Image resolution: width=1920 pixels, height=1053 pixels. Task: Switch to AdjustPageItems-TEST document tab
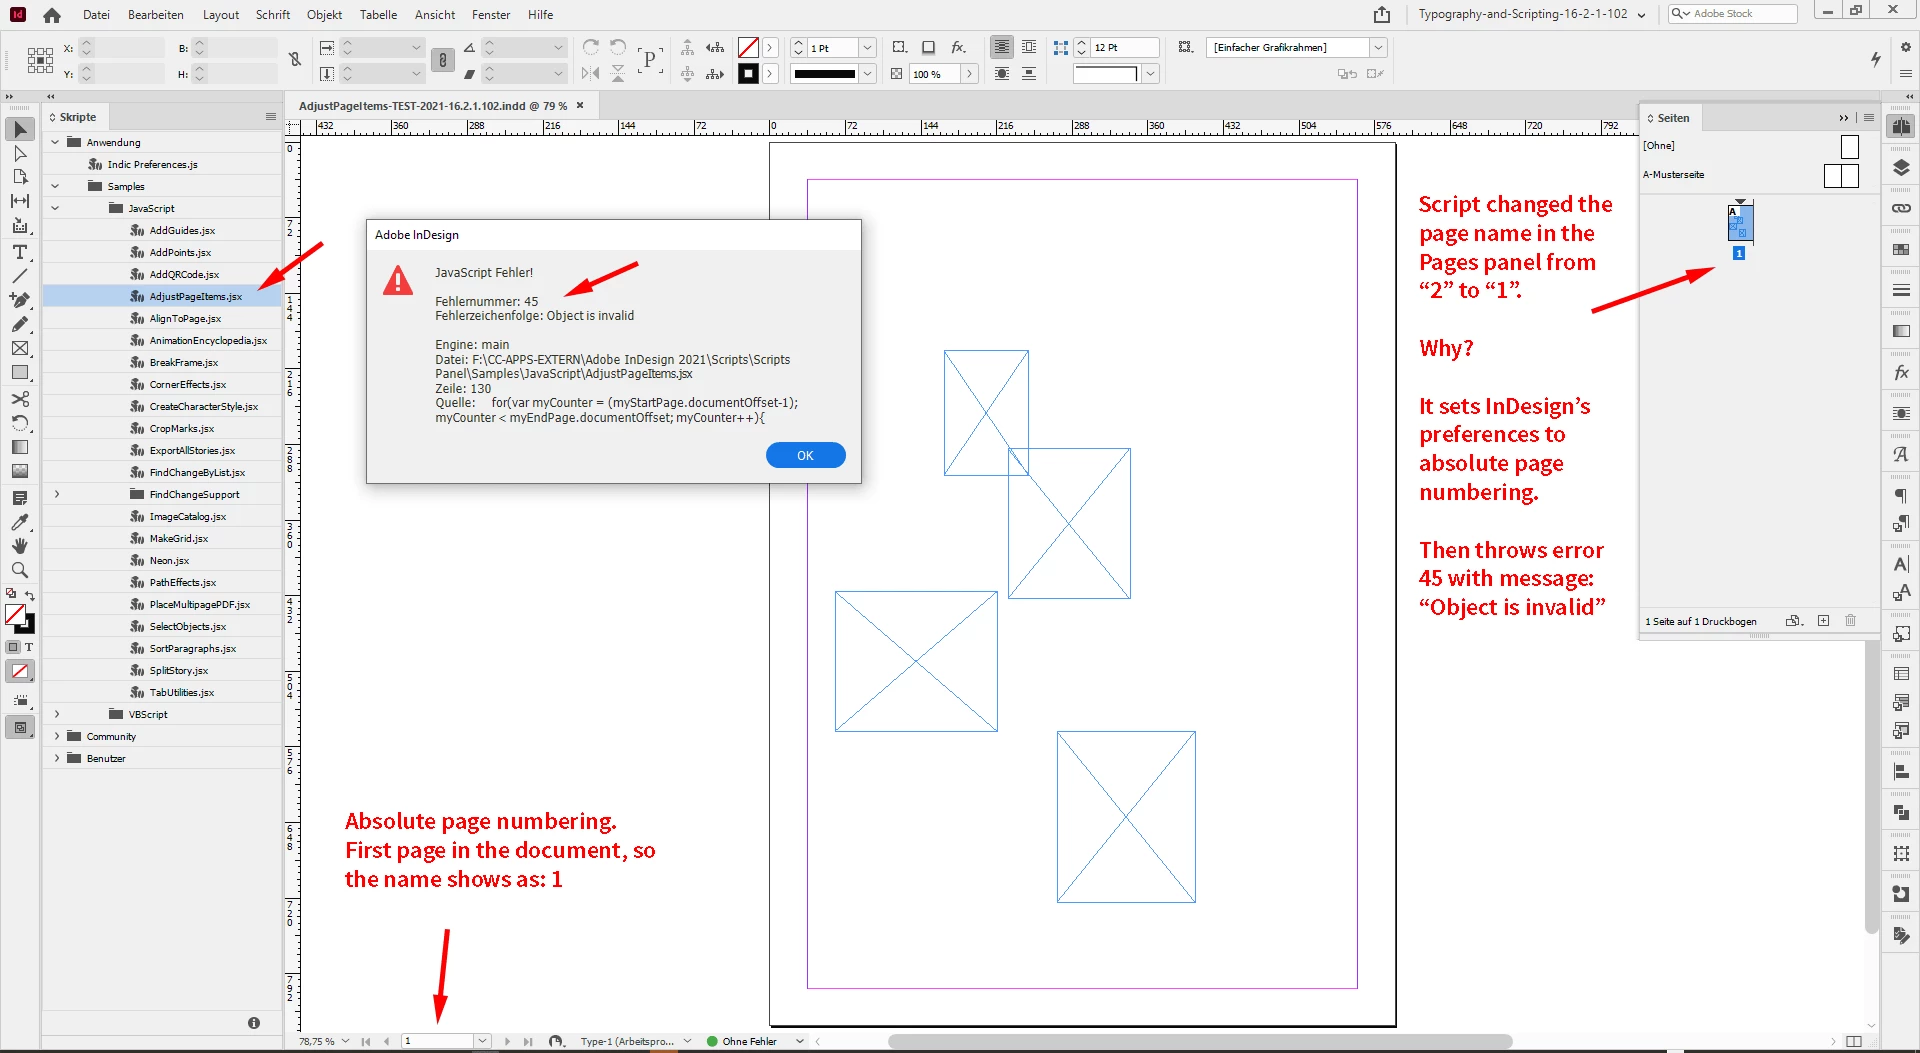pos(433,105)
